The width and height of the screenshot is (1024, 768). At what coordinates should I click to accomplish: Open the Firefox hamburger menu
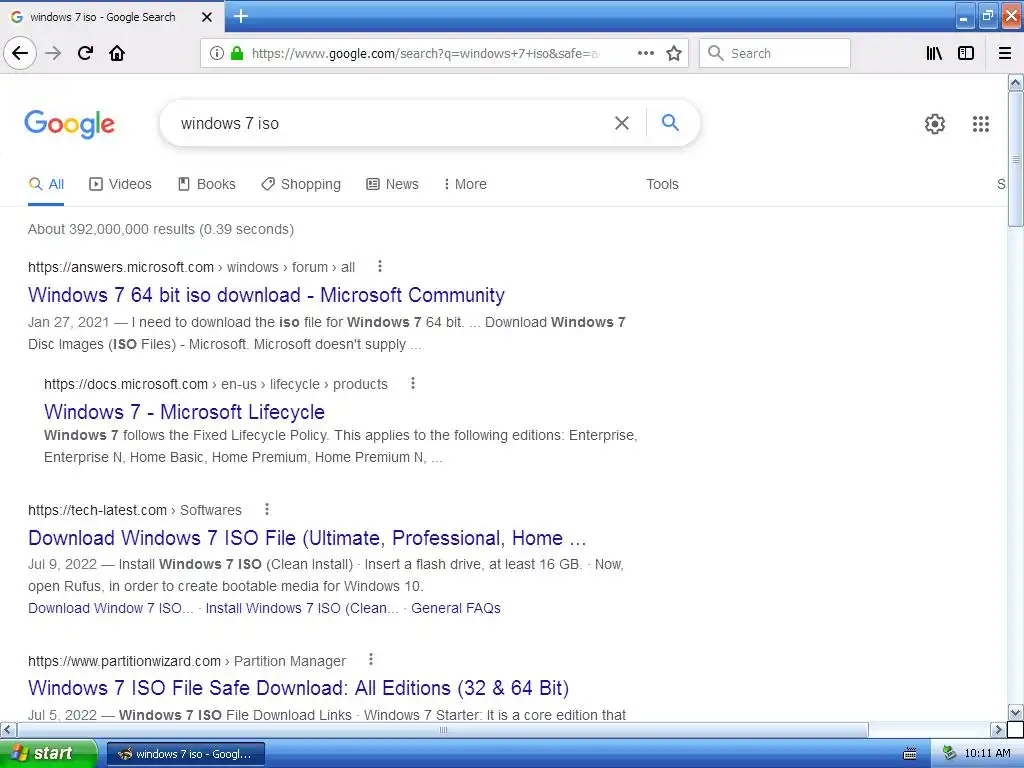1005,53
